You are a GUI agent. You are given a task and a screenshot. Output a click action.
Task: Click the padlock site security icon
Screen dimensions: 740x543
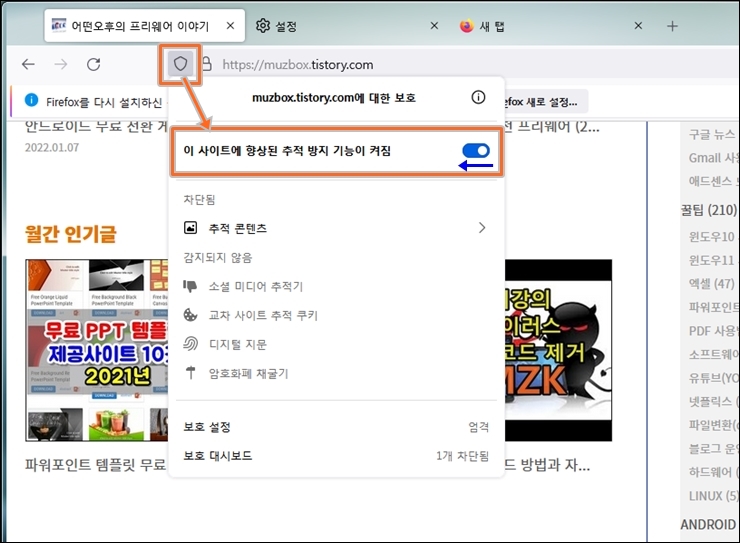tap(206, 64)
